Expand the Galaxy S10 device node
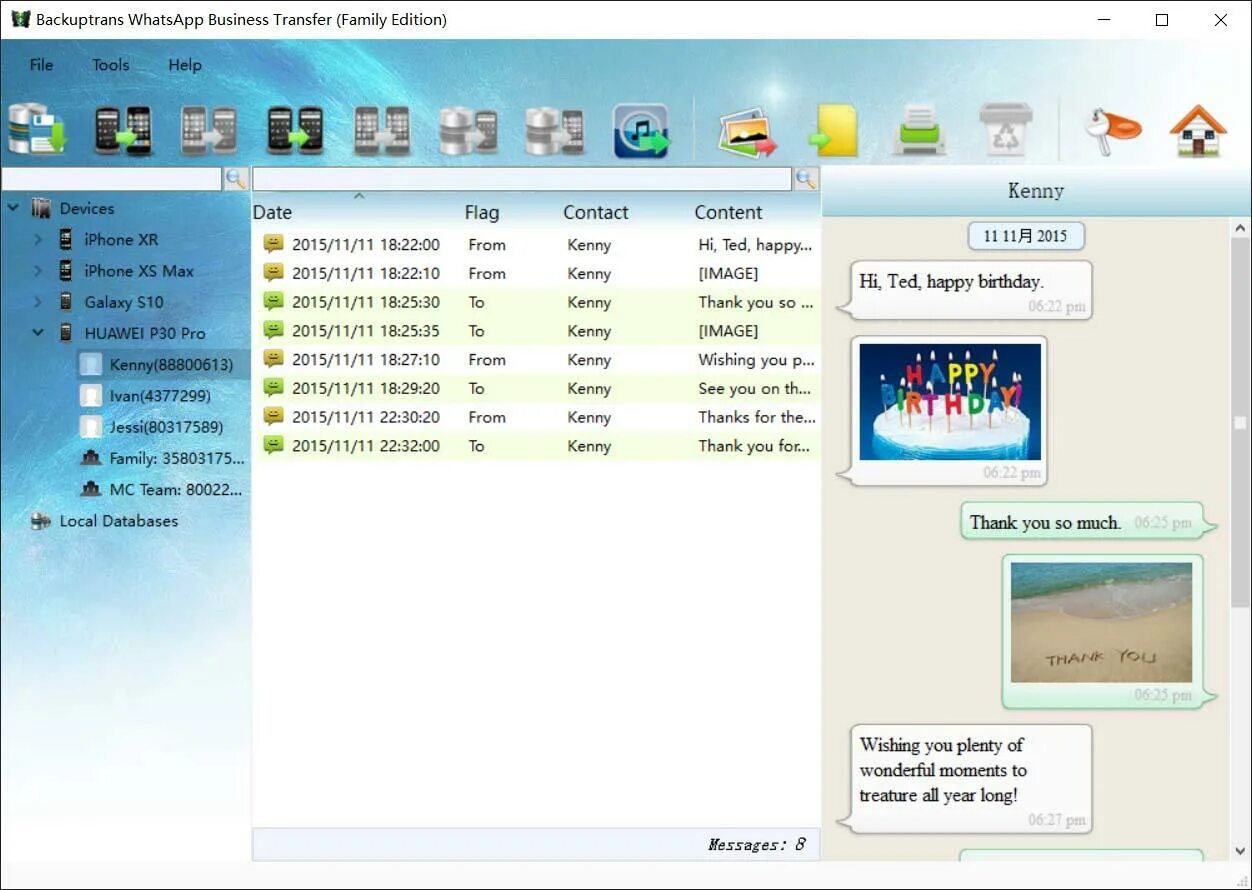1252x890 pixels. [39, 301]
